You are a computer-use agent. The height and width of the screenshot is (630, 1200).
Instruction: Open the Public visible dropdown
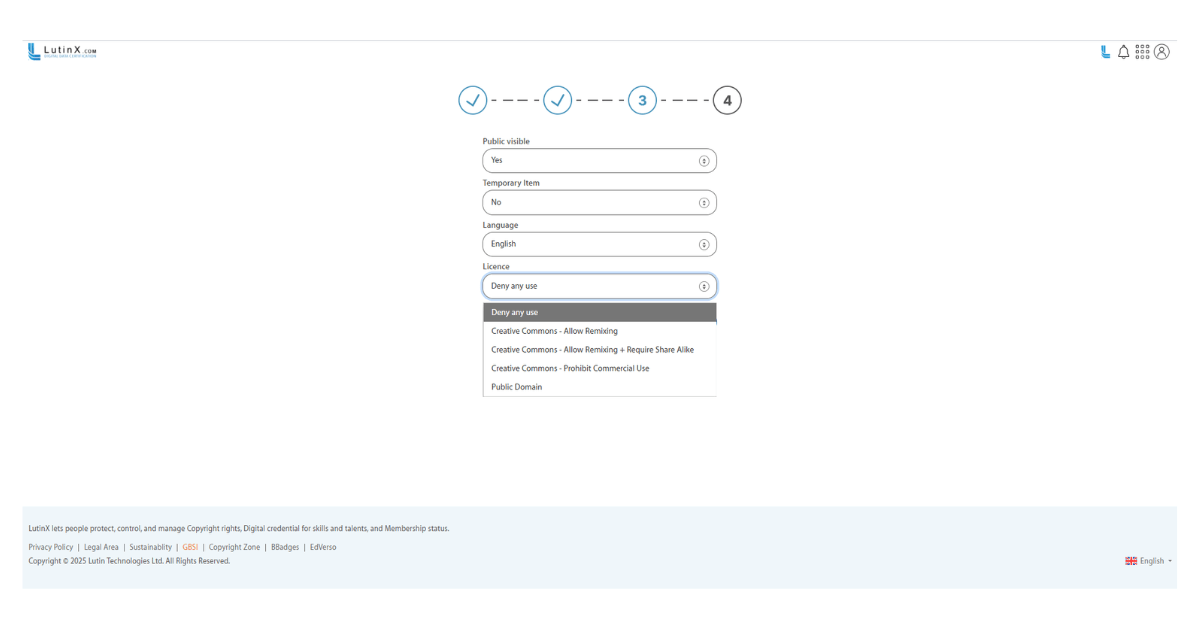coord(599,160)
